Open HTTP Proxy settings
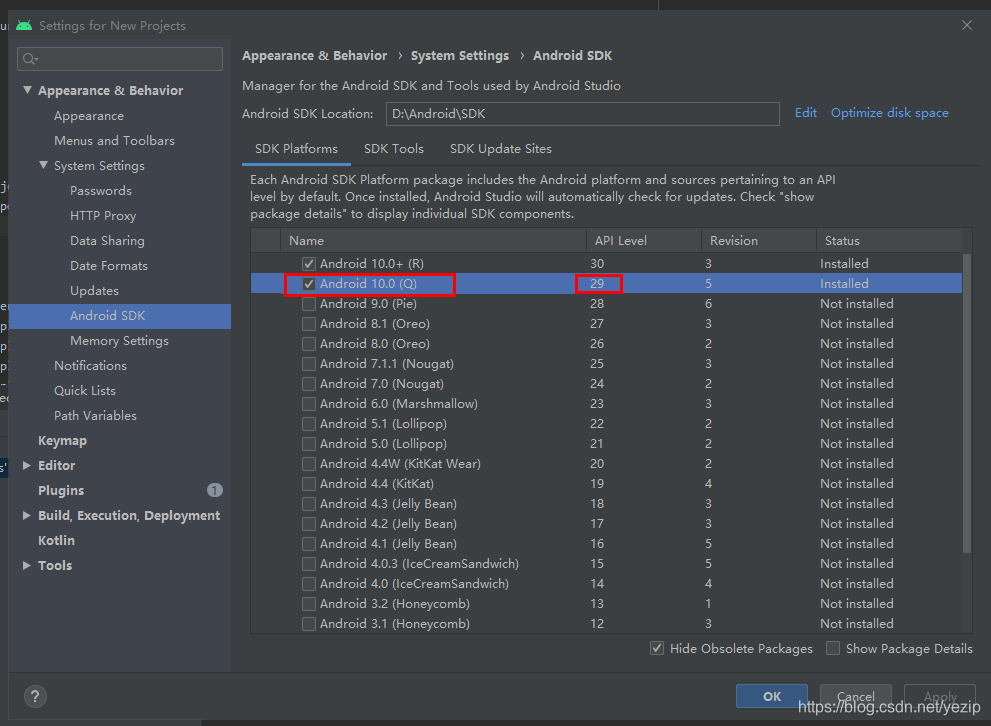Viewport: 991px width, 726px height. [x=103, y=215]
